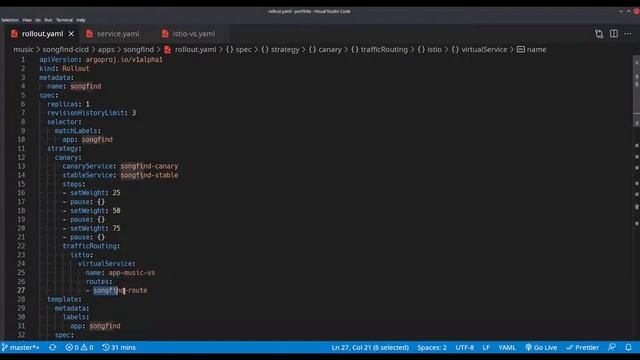Click the rollout.yaml breadcrumb
Screen dimensions: 640x360
click(x=190, y=49)
